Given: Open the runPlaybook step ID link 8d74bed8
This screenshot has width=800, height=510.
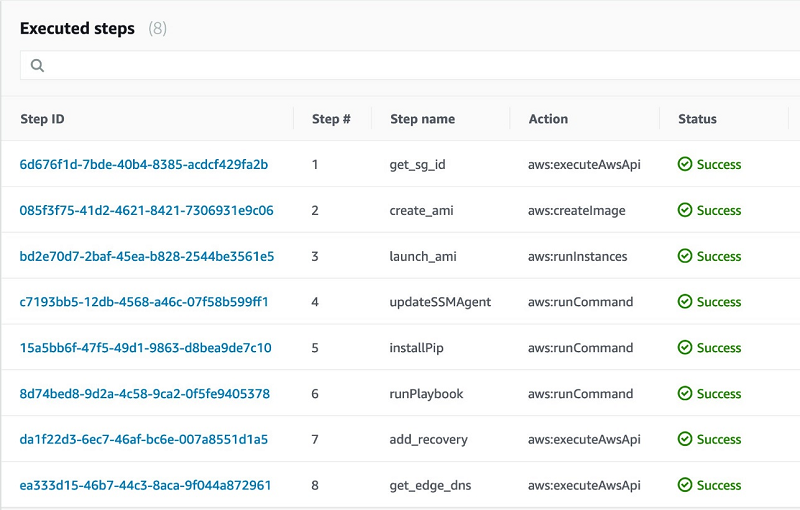Looking at the screenshot, I should click(145, 394).
